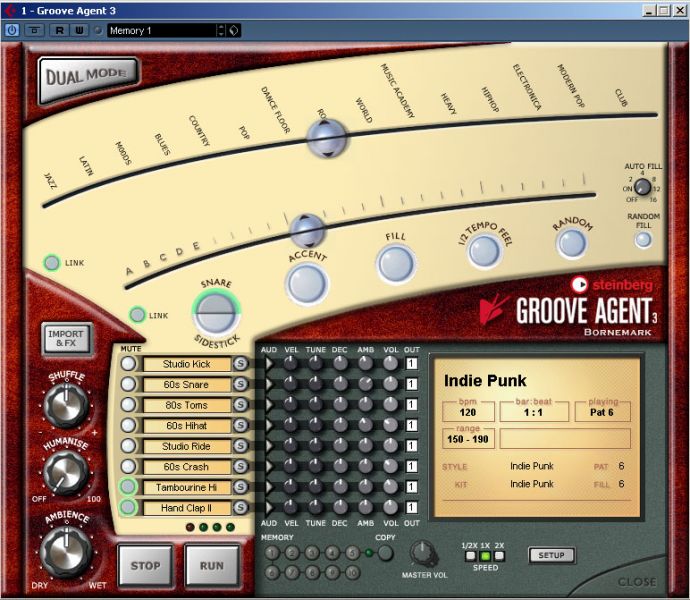Audition Studio Kick with AUD arrow
This screenshot has width=690, height=600.
(268, 364)
